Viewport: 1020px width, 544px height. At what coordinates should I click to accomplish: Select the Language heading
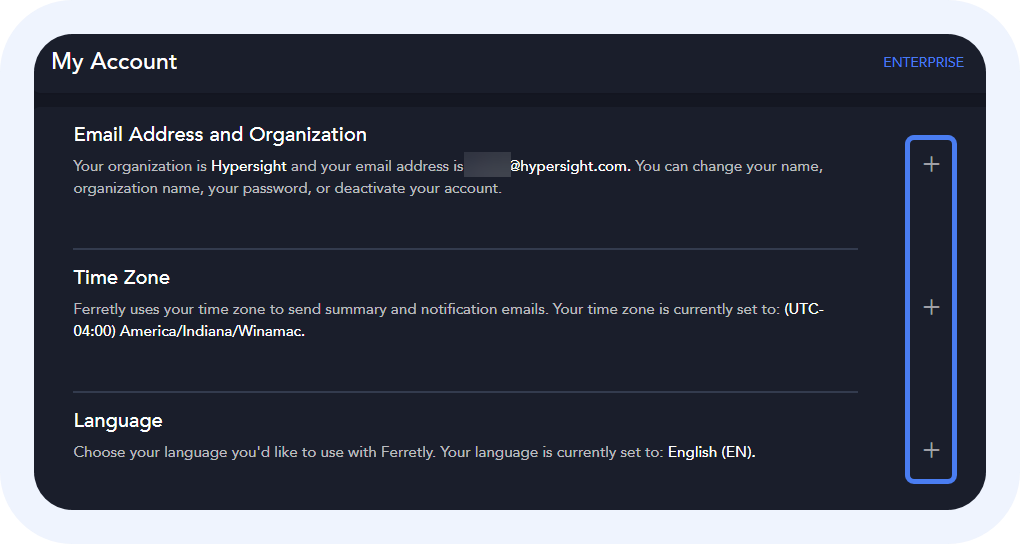pos(118,420)
